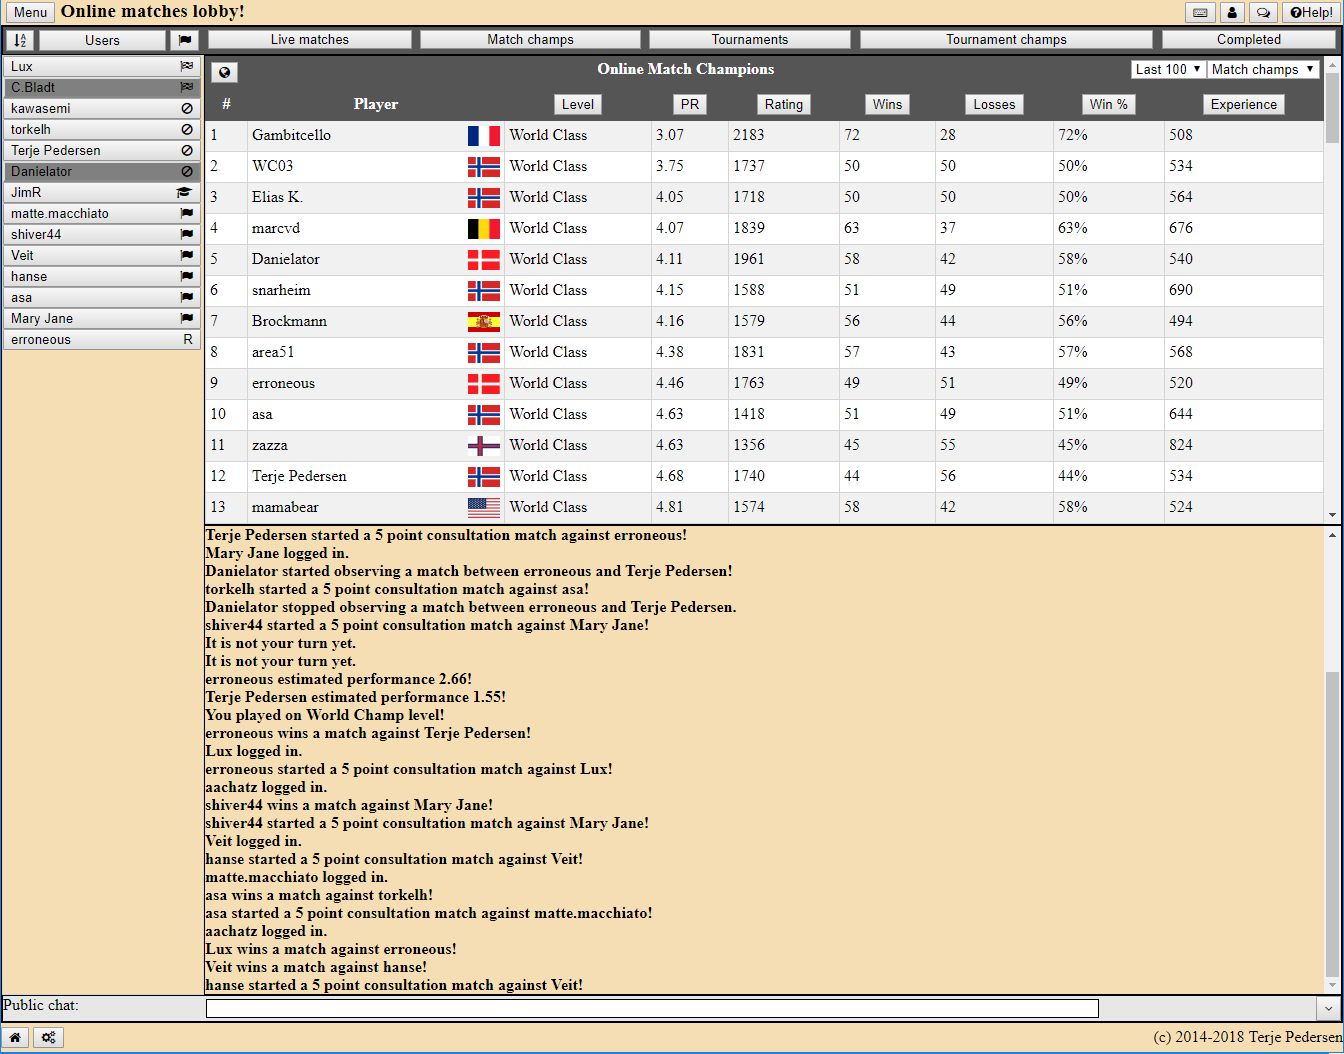Click the Spanish flag next to Brockmann
This screenshot has height=1054, width=1344.
tap(484, 321)
